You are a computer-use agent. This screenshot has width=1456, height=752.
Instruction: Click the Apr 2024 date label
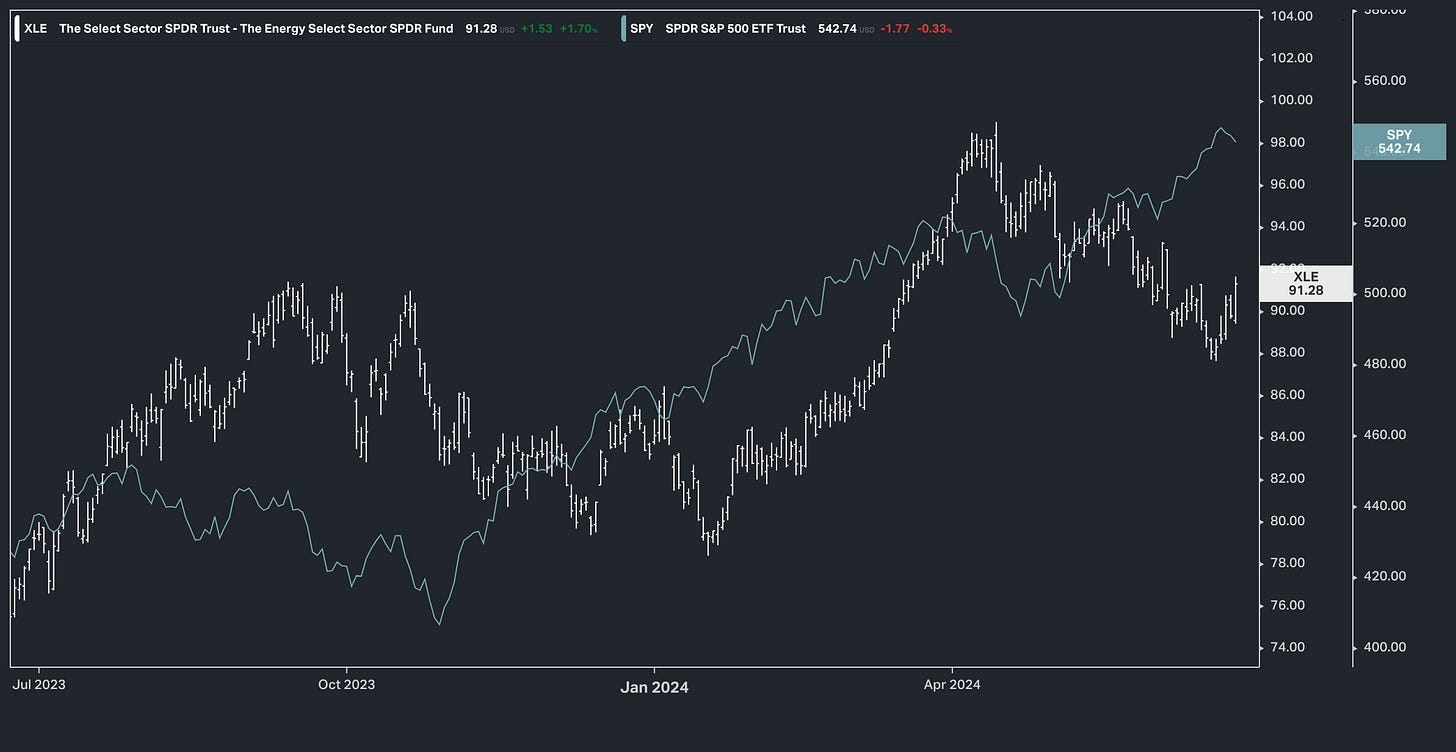coord(952,686)
